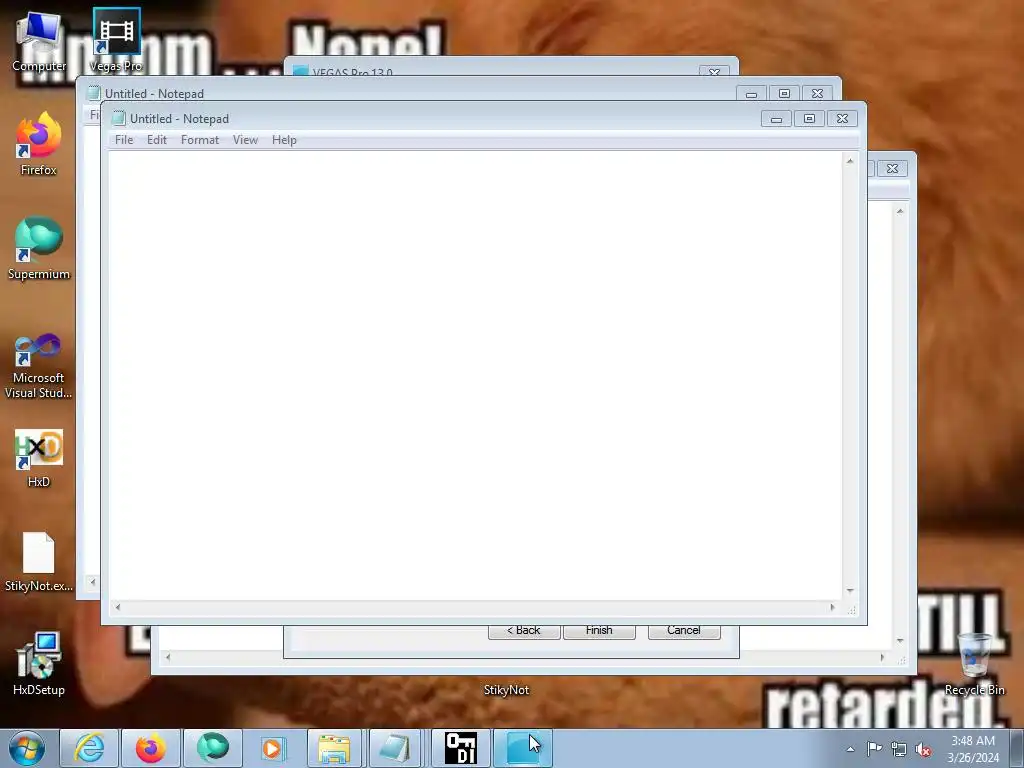Screen dimensions: 1024x768
Task: Maximize the second Notepad window behind
Action: coord(784,94)
